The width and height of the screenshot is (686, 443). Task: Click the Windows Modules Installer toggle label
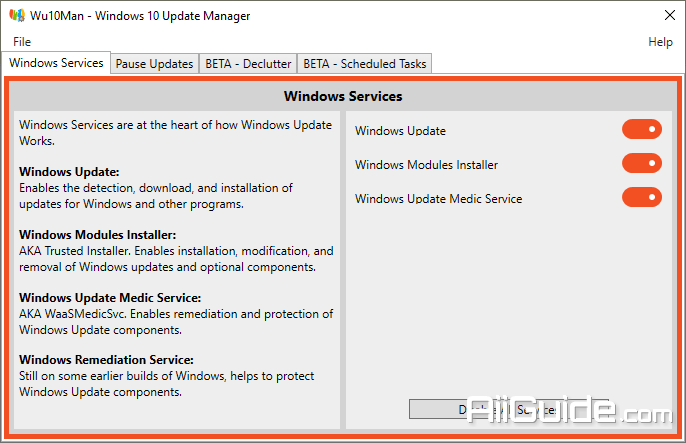[x=426, y=165]
